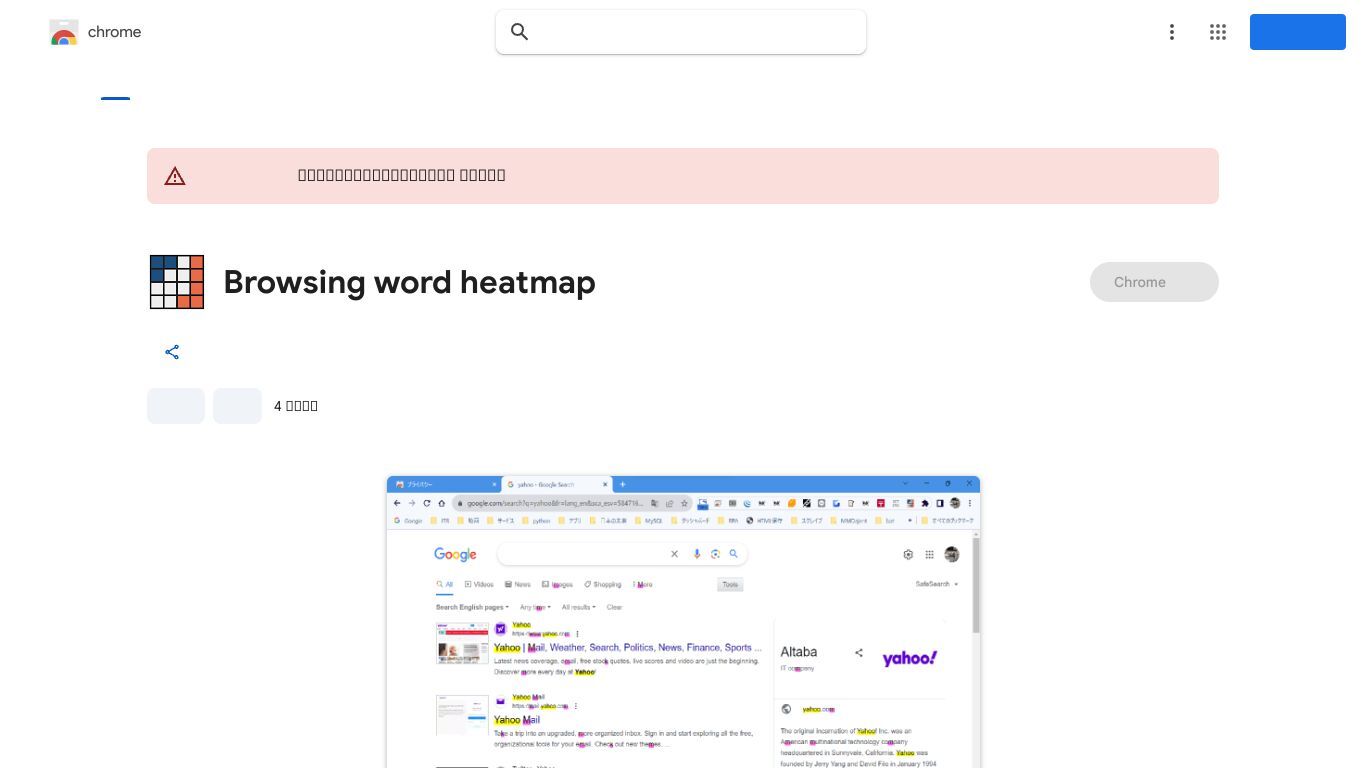Screen dimensions: 1366x768
Task: Click the user count text starting with 4
Action: tap(296, 406)
